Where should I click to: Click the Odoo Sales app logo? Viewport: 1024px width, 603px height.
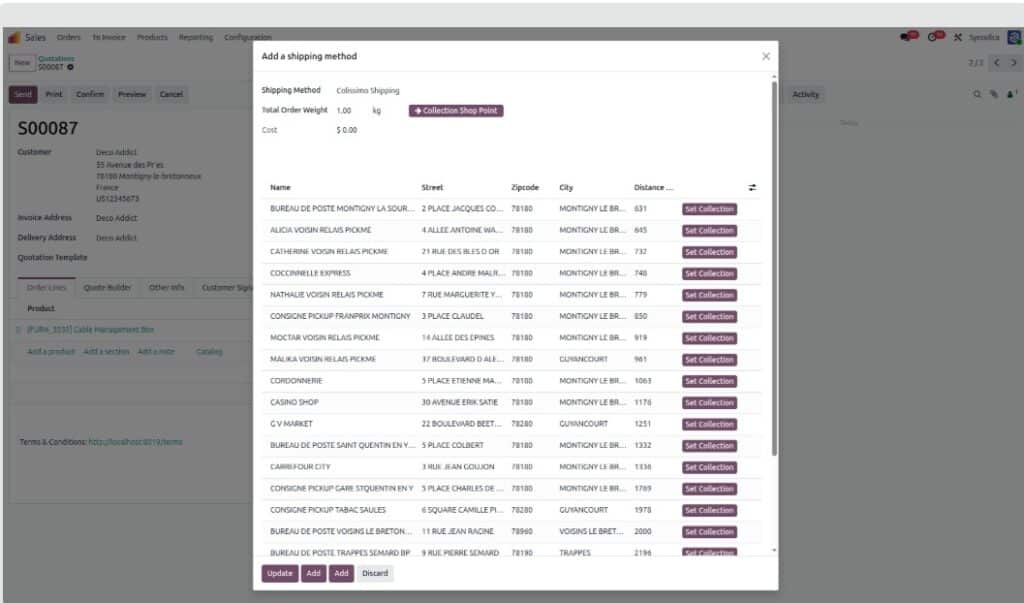pyautogui.click(x=14, y=37)
